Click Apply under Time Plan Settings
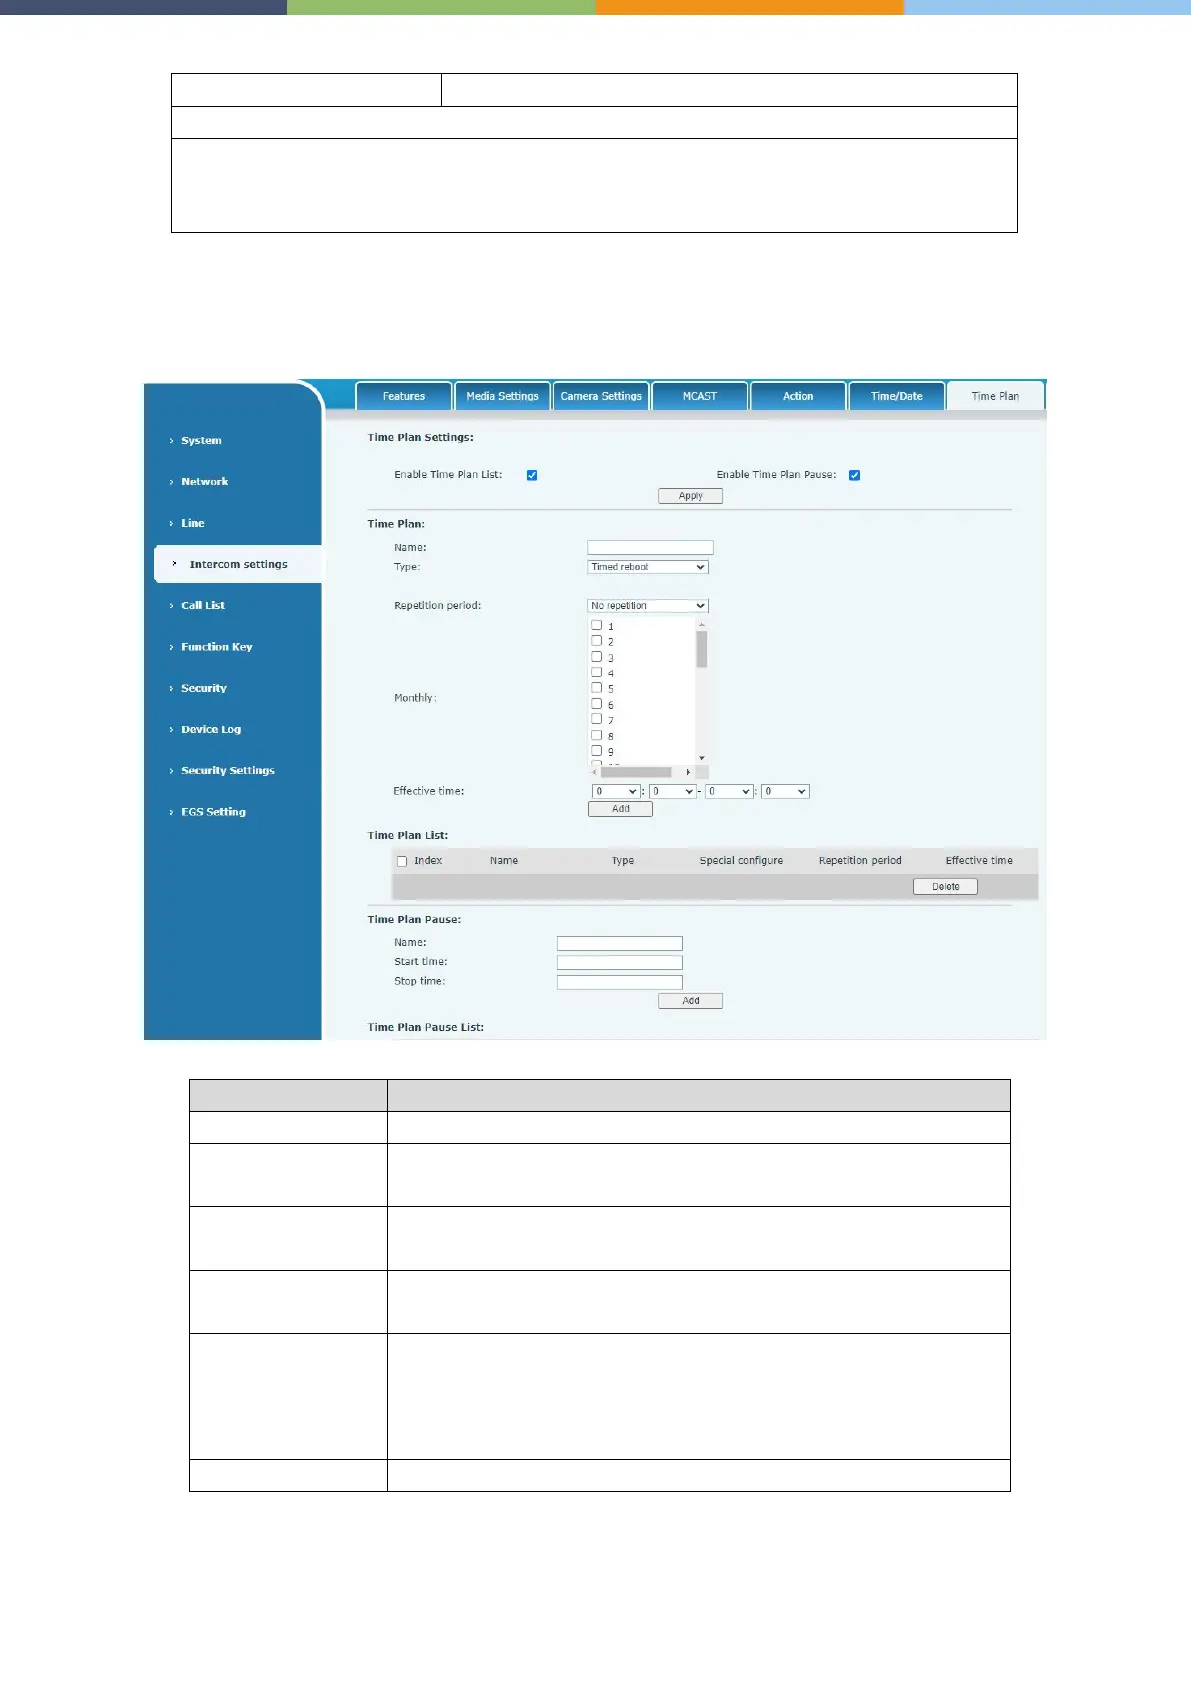 click(x=690, y=496)
